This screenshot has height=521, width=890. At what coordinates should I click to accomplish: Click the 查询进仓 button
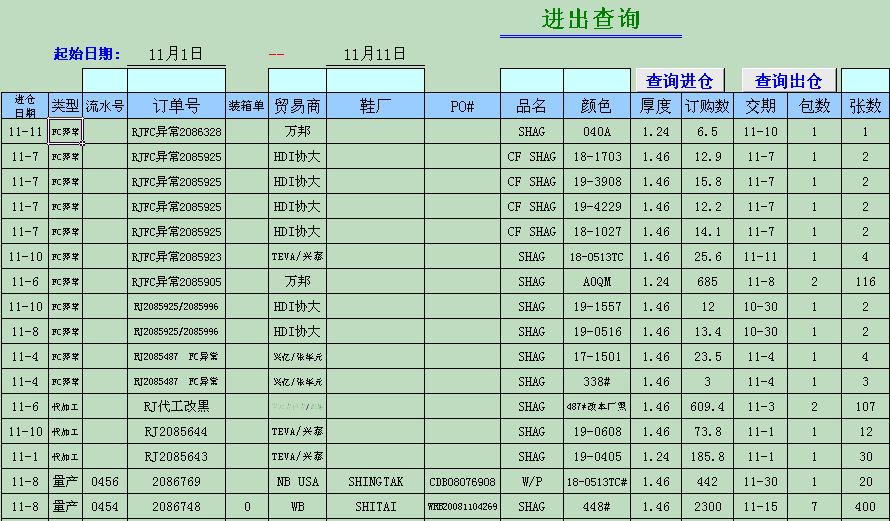point(679,81)
